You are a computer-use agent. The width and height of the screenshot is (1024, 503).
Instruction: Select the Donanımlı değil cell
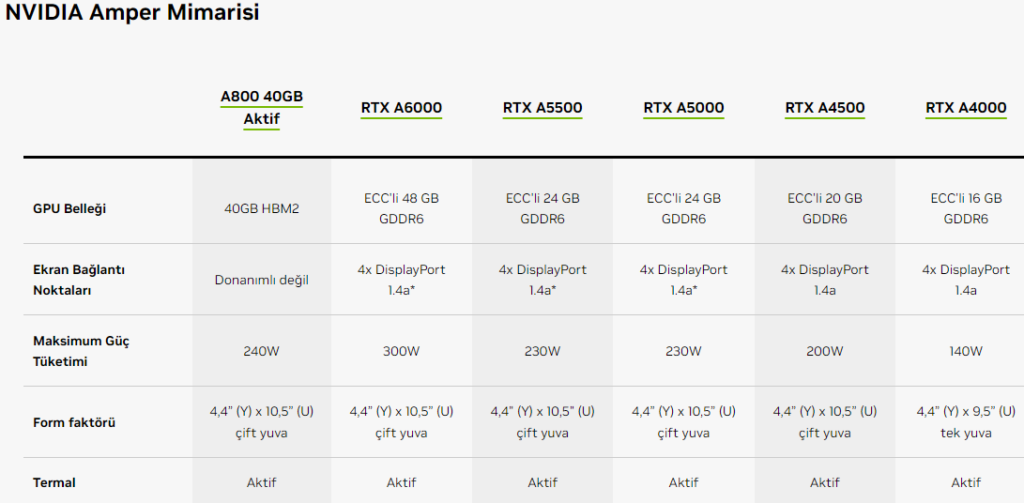[x=261, y=280]
